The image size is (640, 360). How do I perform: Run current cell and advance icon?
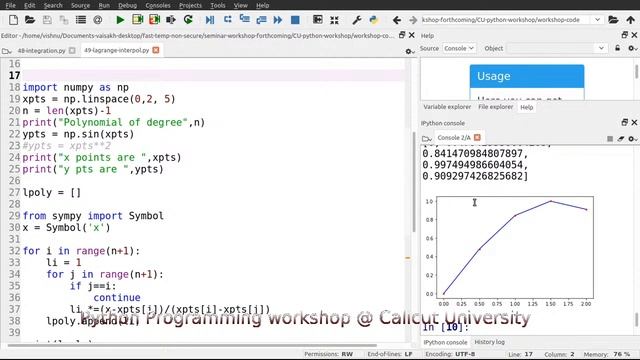[154, 20]
